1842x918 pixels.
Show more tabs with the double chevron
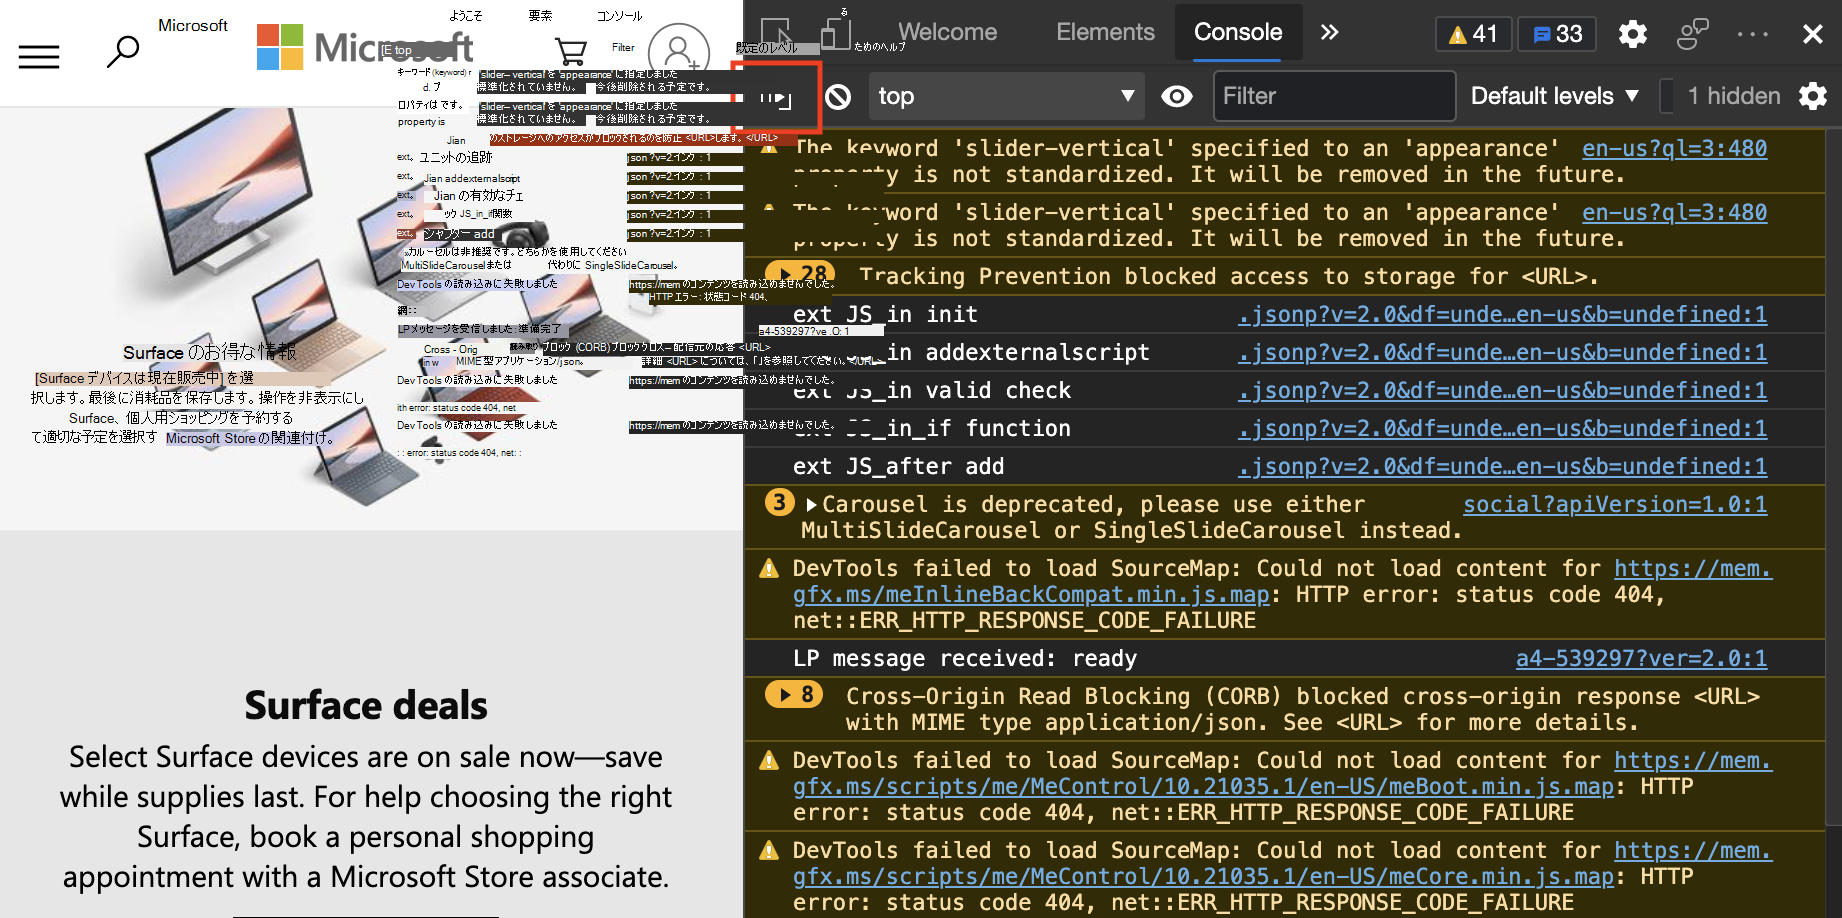[x=1329, y=32]
